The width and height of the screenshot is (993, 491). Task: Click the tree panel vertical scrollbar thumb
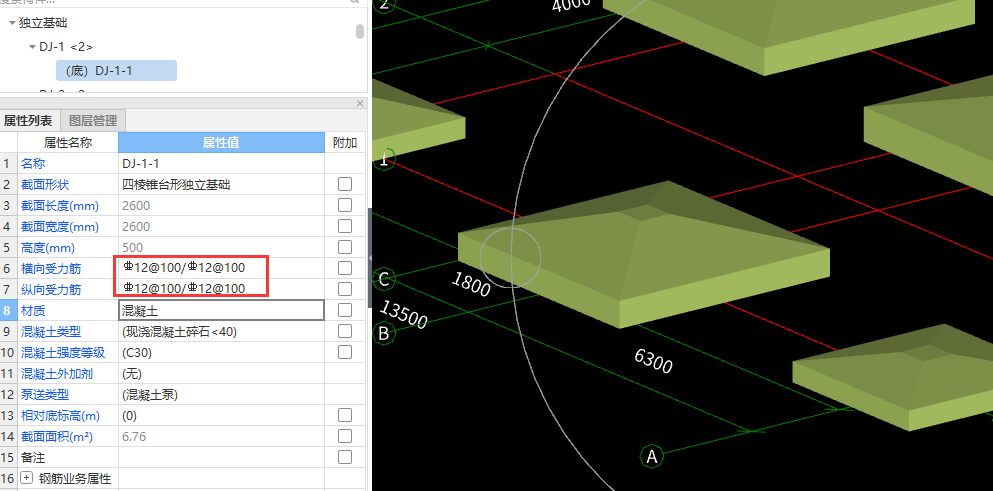(360, 31)
